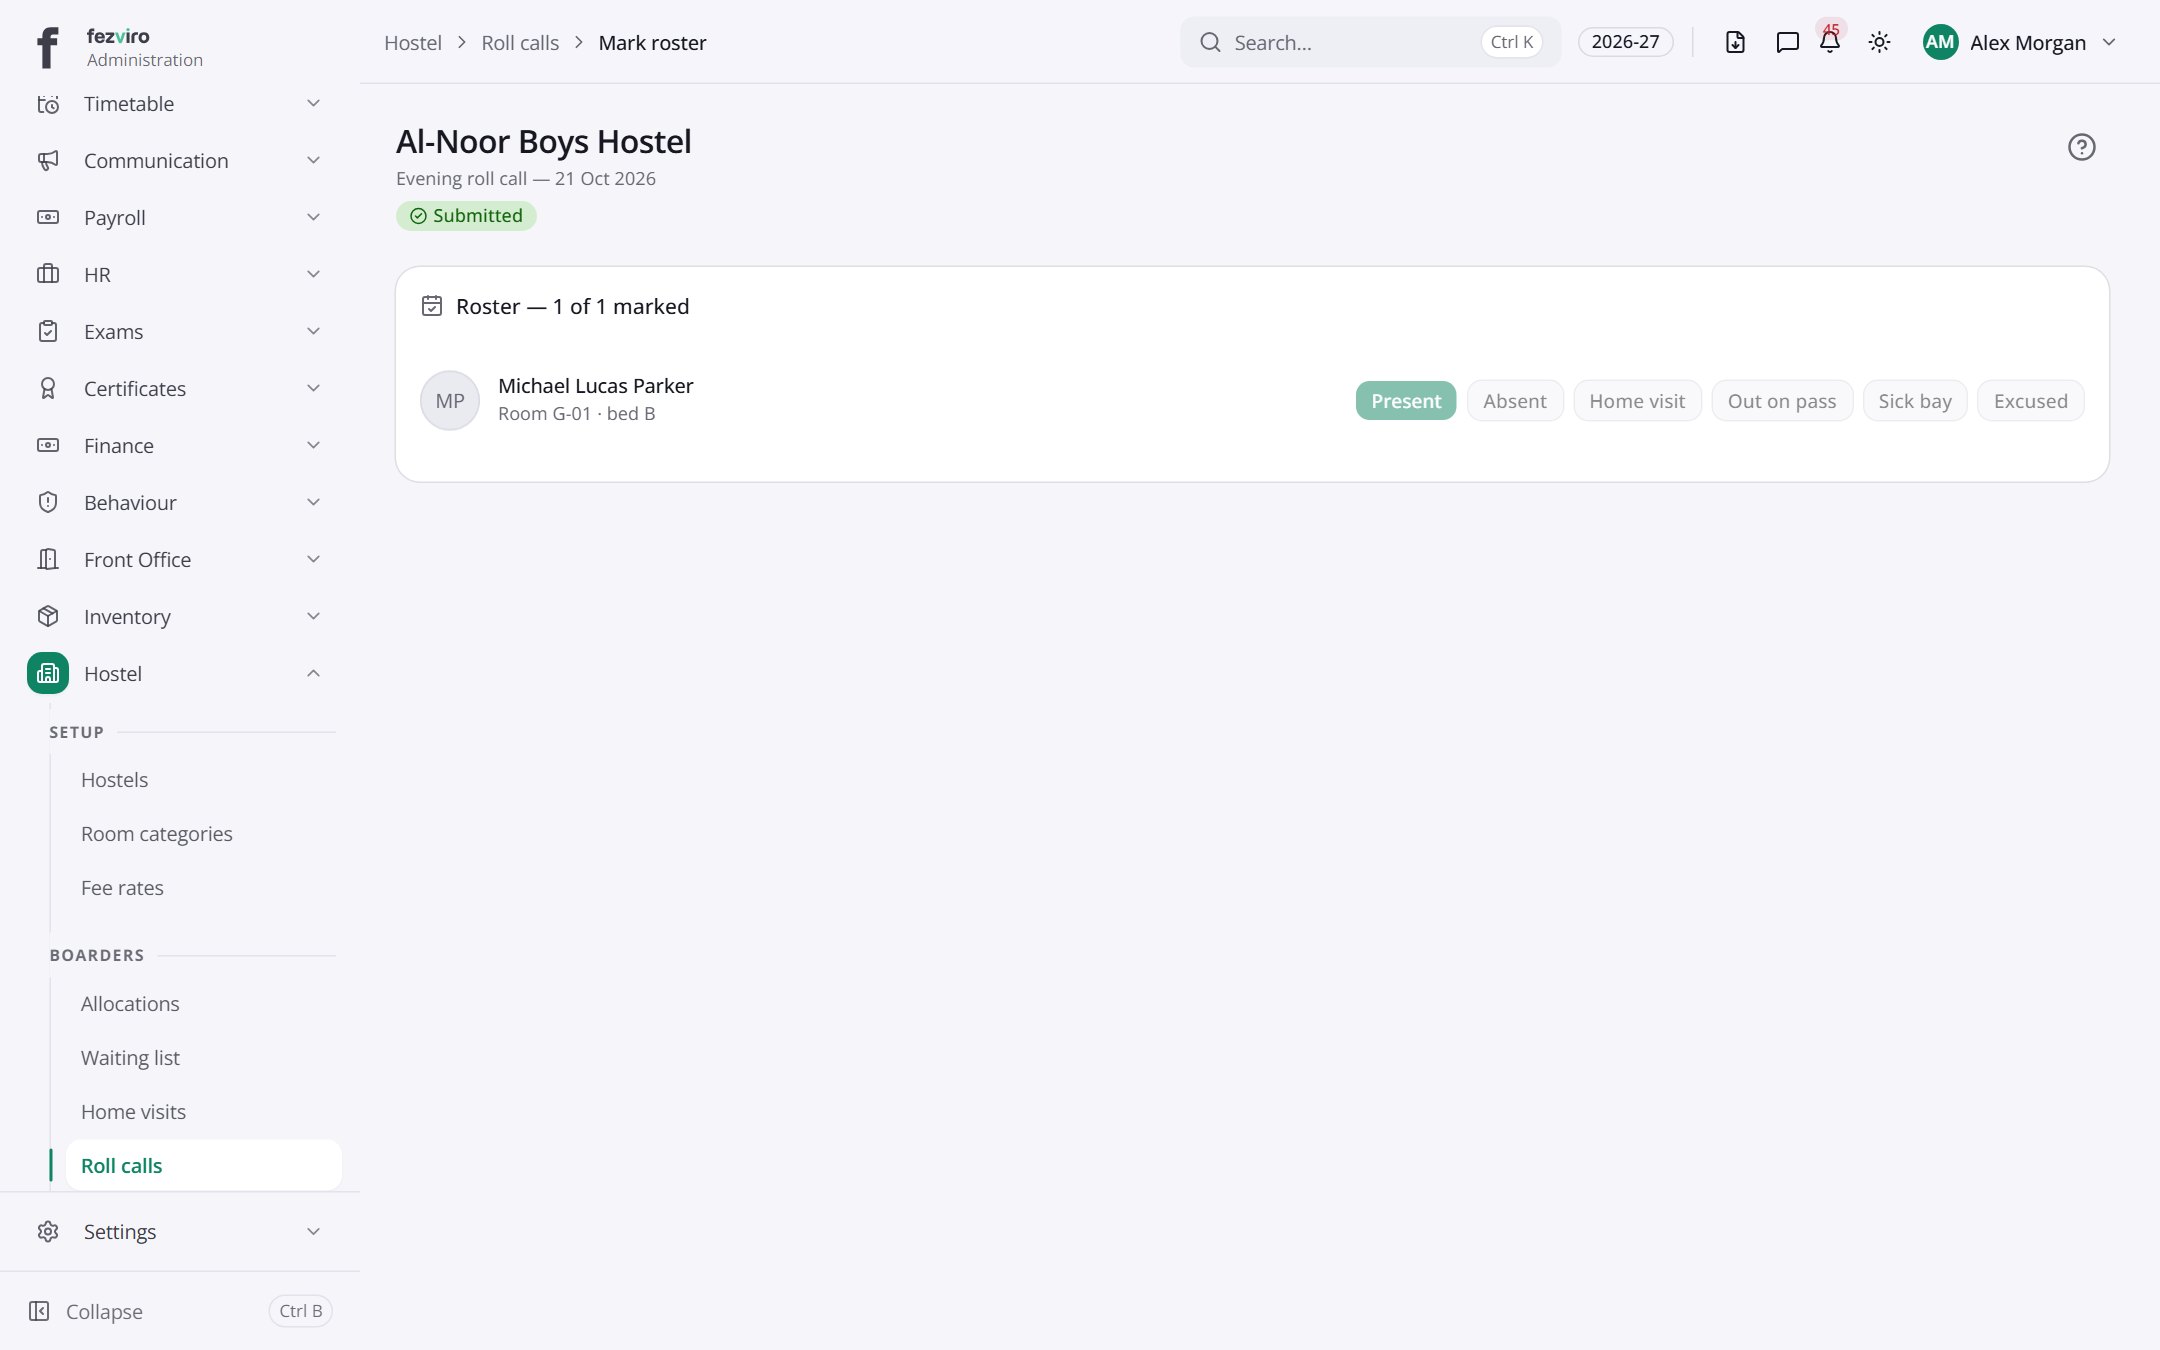Open the notifications bell icon
2160x1350 pixels.
click(x=1830, y=43)
